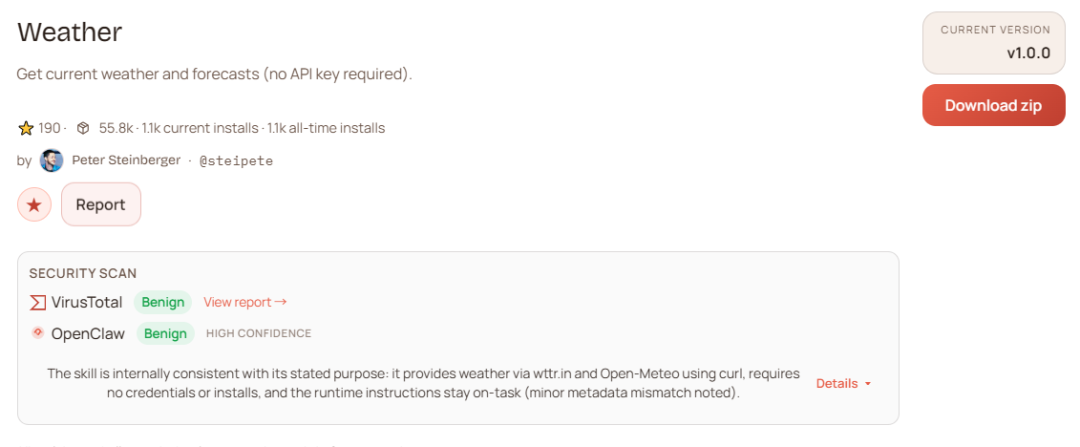Open the @steipete profile handle
This screenshot has width=1080, height=447.
click(x=236, y=160)
